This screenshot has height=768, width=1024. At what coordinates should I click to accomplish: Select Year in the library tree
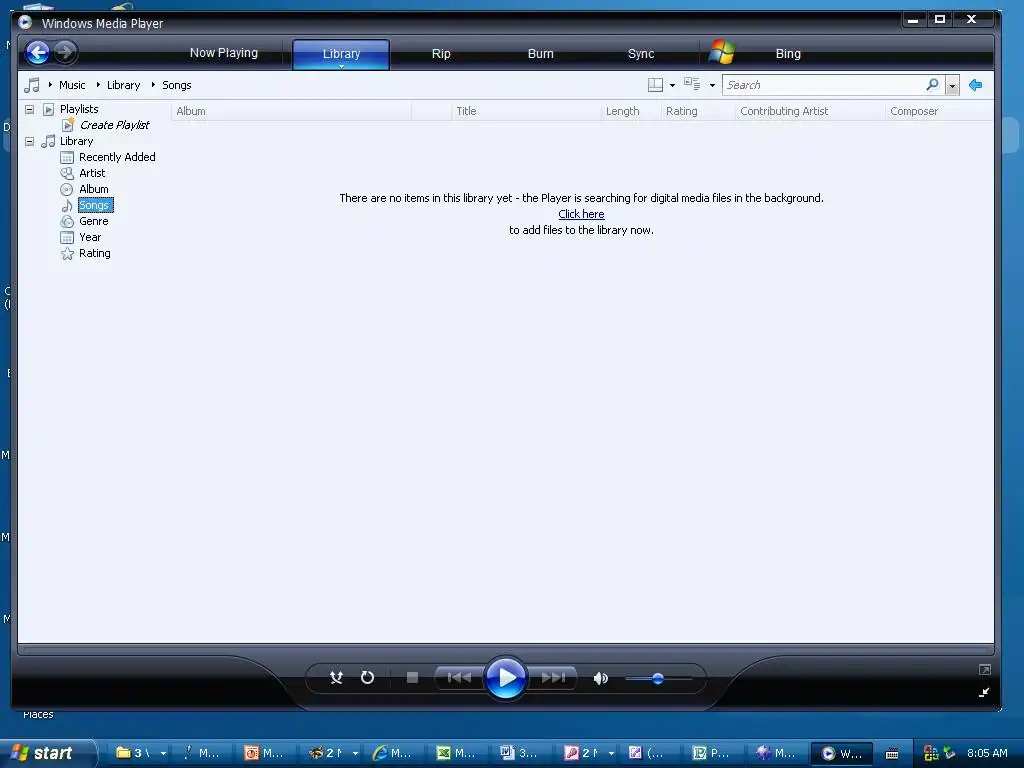click(90, 237)
